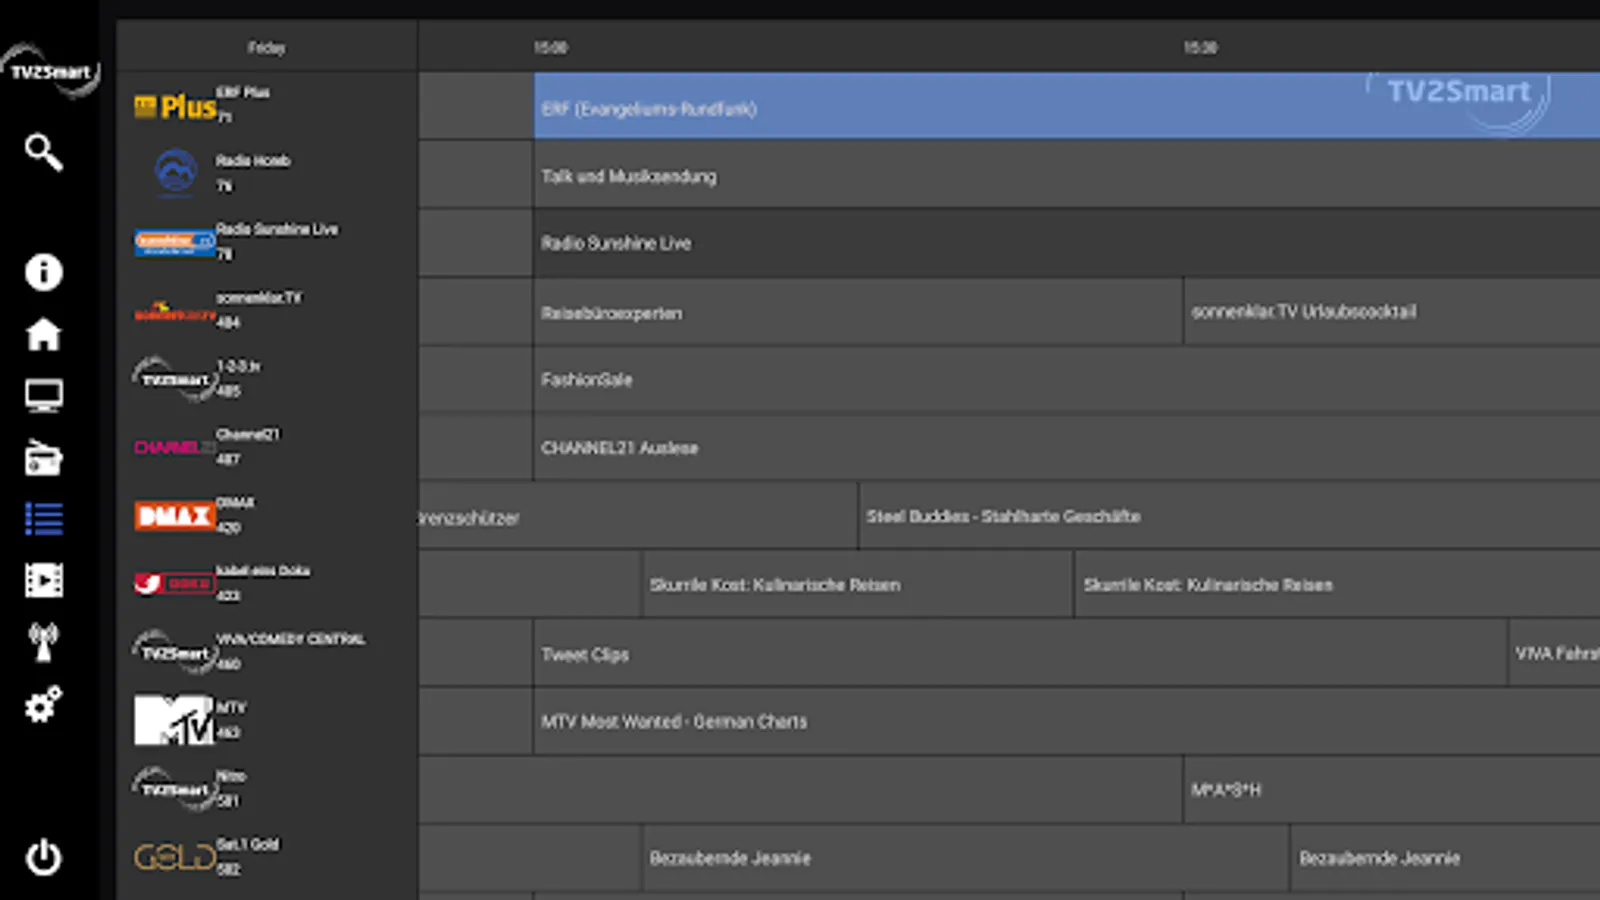Image resolution: width=1600 pixels, height=900 pixels.
Task: Open the CHANNEL21 Auslese program
Action: point(1067,448)
